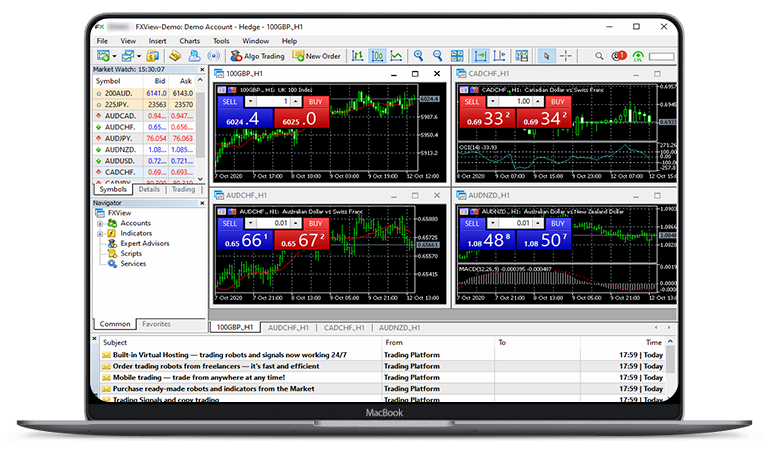Open the Window menu
Screen dimensions: 778x458
256,41
